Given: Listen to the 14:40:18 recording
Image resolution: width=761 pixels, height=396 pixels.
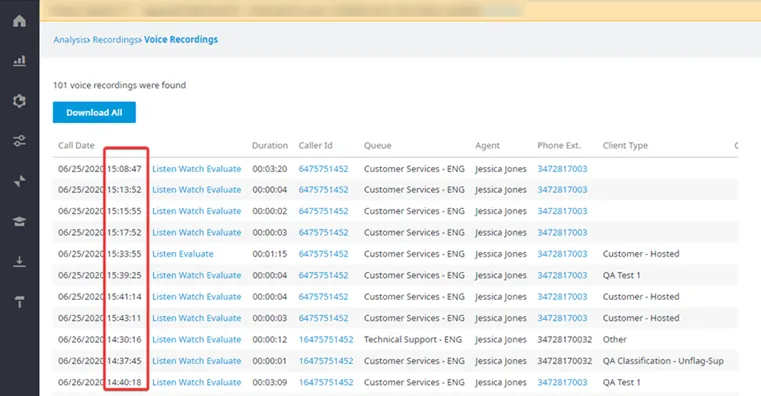Looking at the screenshot, I should tap(164, 382).
